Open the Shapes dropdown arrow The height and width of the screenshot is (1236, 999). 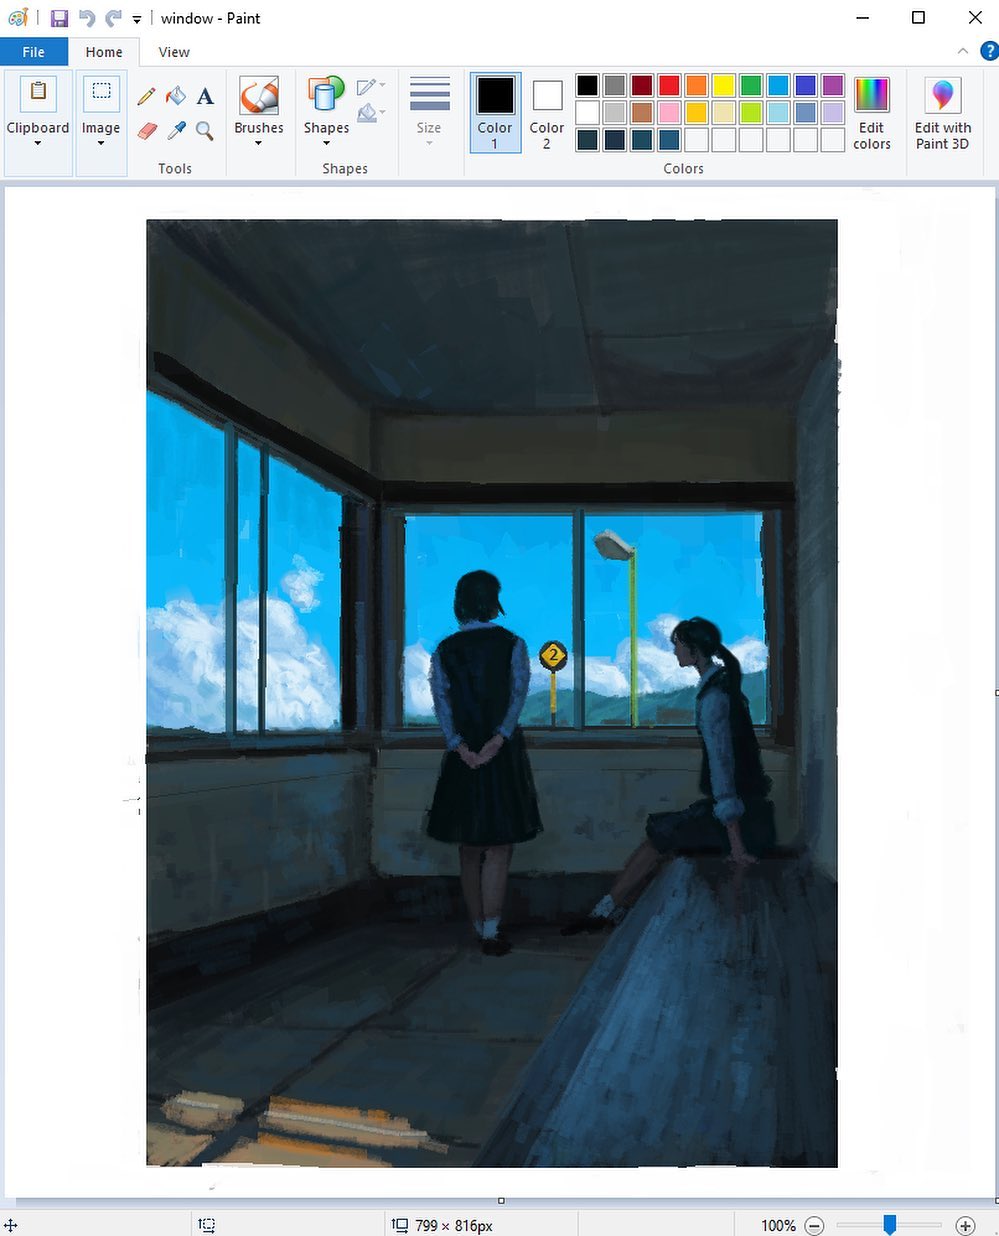[x=326, y=144]
